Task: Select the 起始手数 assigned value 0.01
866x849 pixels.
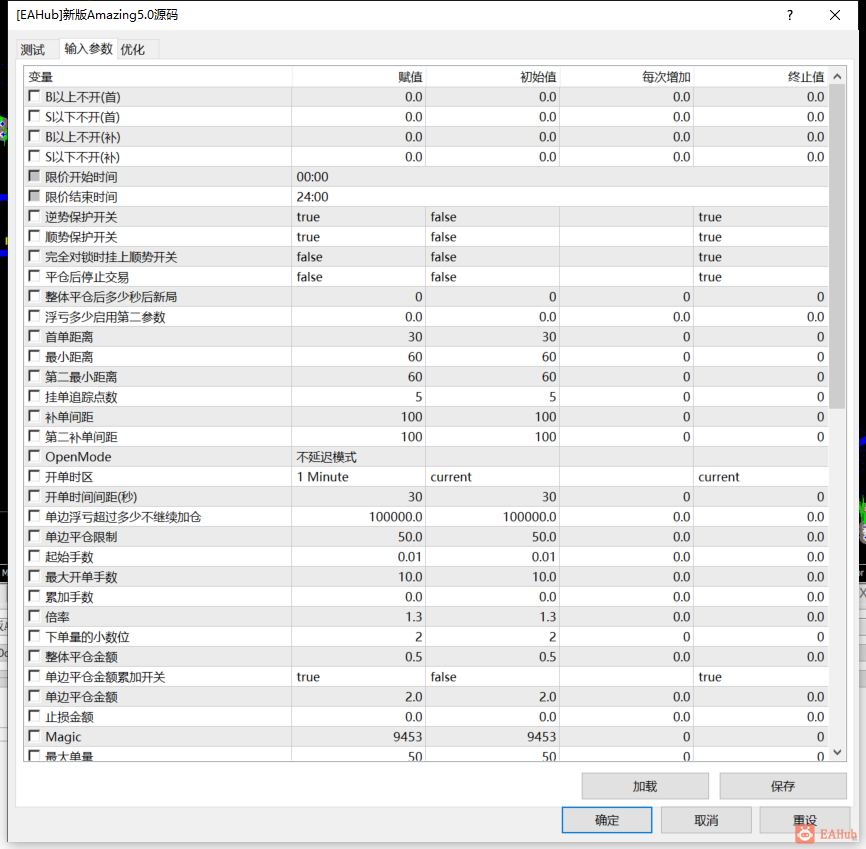Action: click(358, 557)
